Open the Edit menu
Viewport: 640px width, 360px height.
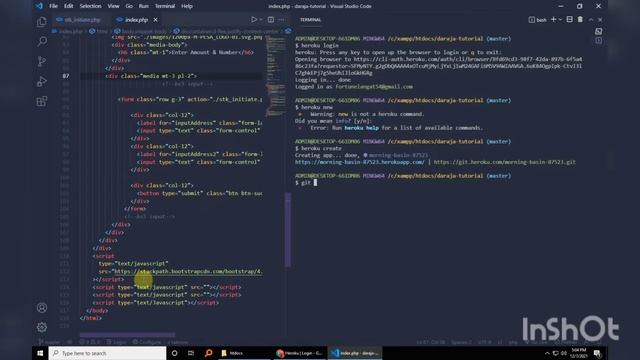coord(69,6)
